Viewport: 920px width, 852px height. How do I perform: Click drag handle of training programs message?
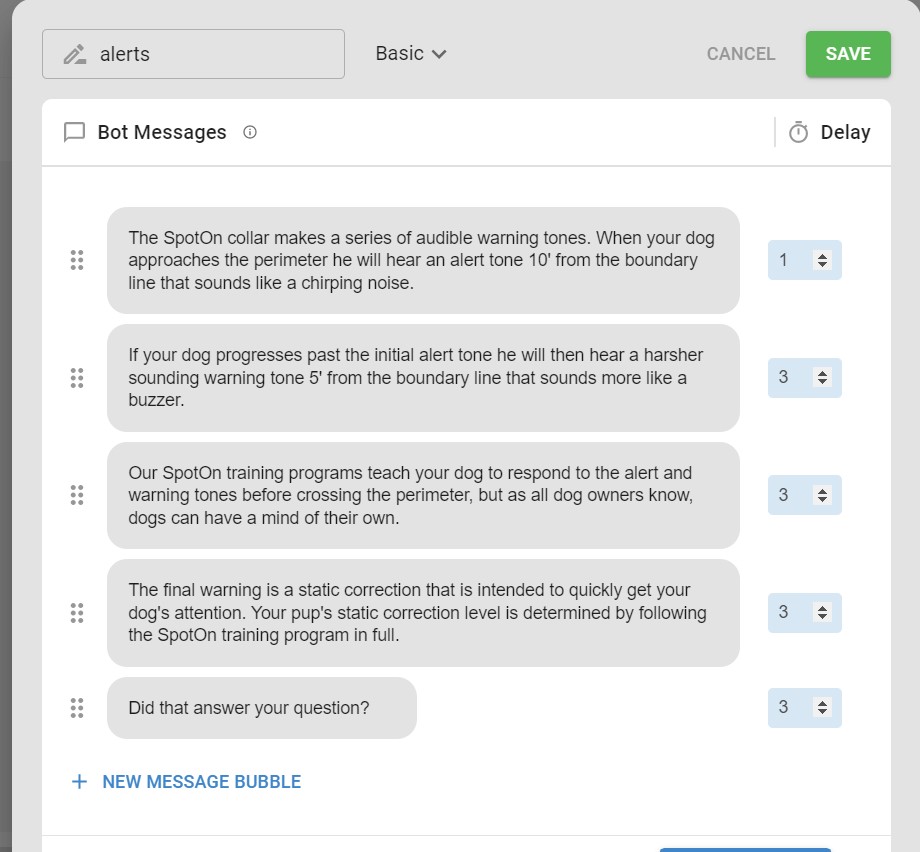click(x=77, y=495)
